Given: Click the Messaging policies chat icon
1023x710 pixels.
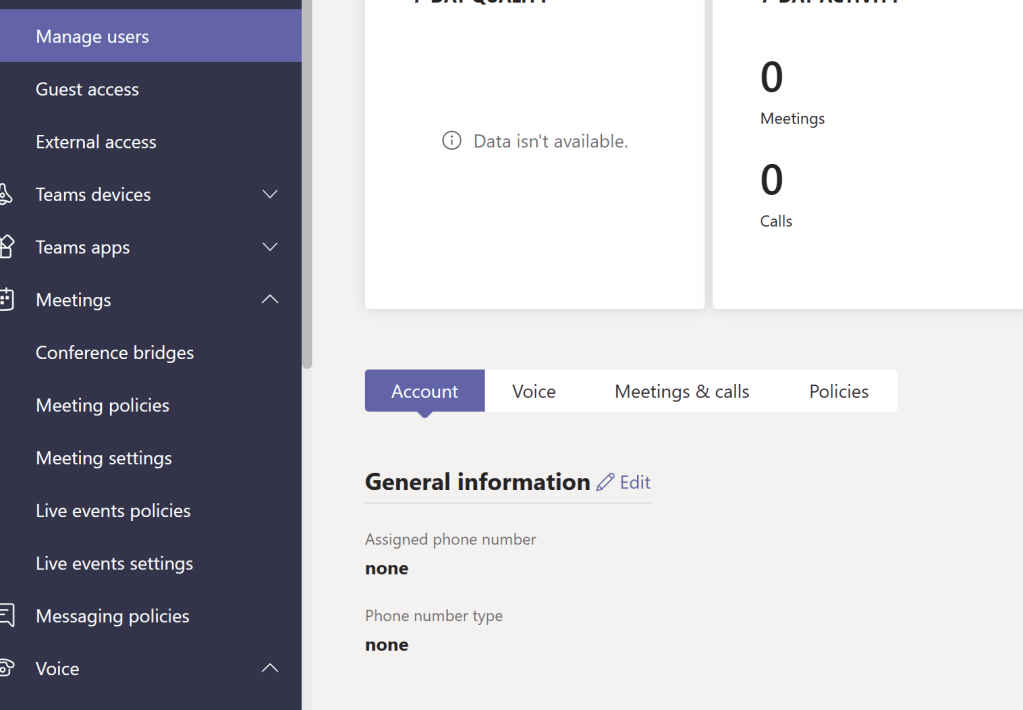Looking at the screenshot, I should click(x=5, y=615).
